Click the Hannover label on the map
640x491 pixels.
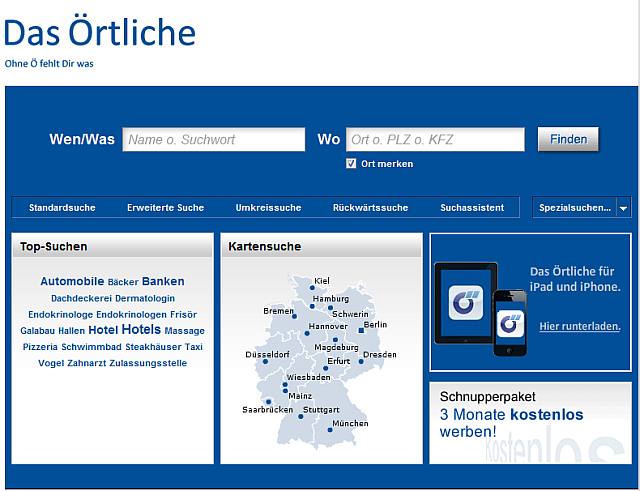point(328,327)
